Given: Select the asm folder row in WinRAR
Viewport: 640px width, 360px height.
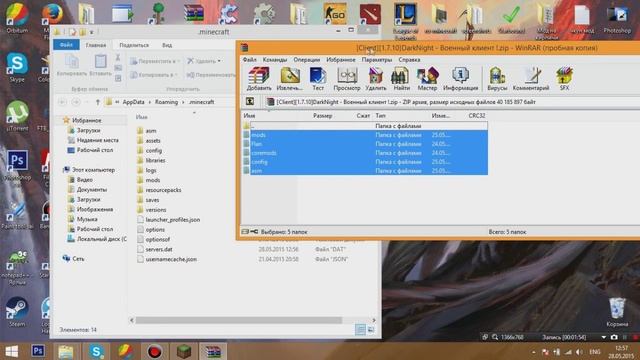Looking at the screenshot, I should coord(365,171).
